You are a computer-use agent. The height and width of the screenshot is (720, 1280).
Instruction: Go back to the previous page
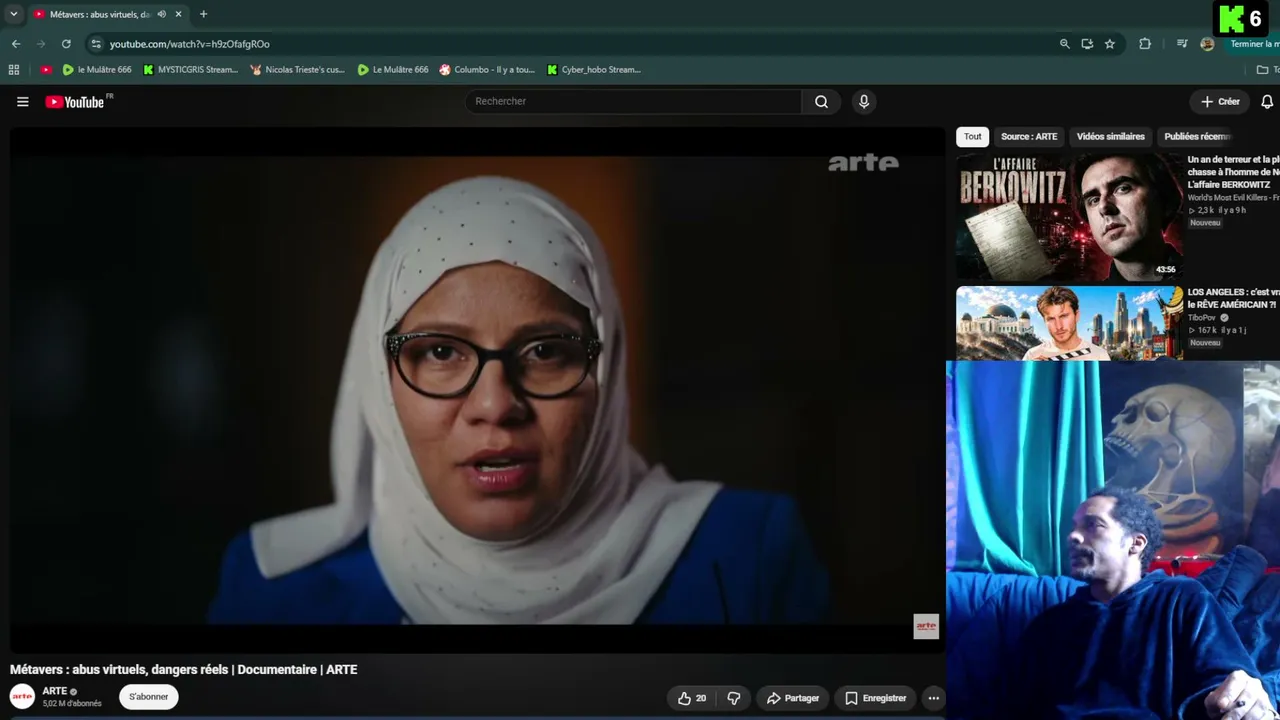click(16, 44)
